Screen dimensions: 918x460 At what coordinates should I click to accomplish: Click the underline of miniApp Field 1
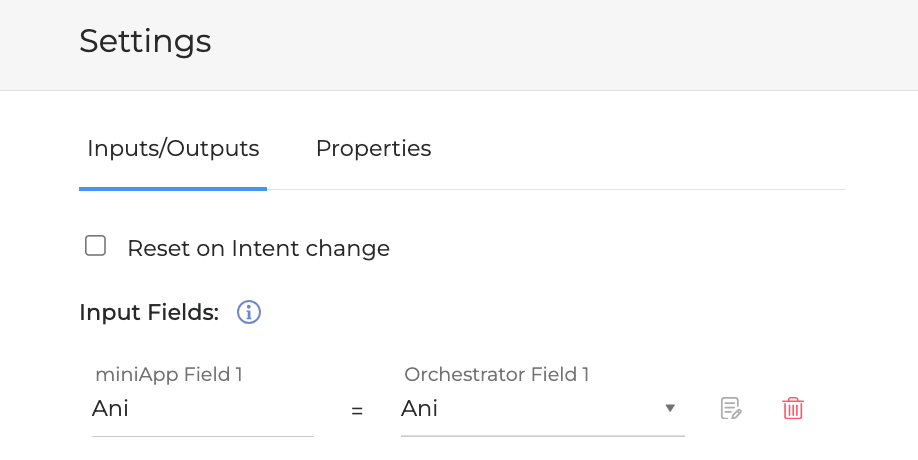pyautogui.click(x=202, y=436)
